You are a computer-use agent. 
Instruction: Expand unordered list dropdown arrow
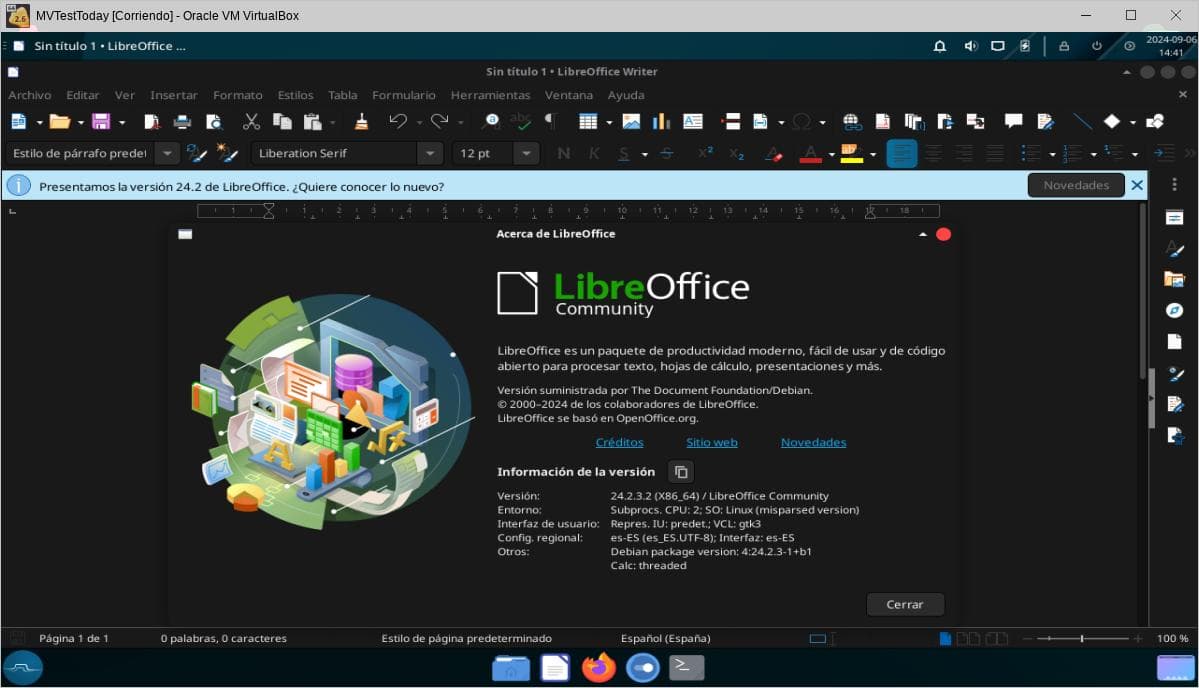click(1052, 154)
